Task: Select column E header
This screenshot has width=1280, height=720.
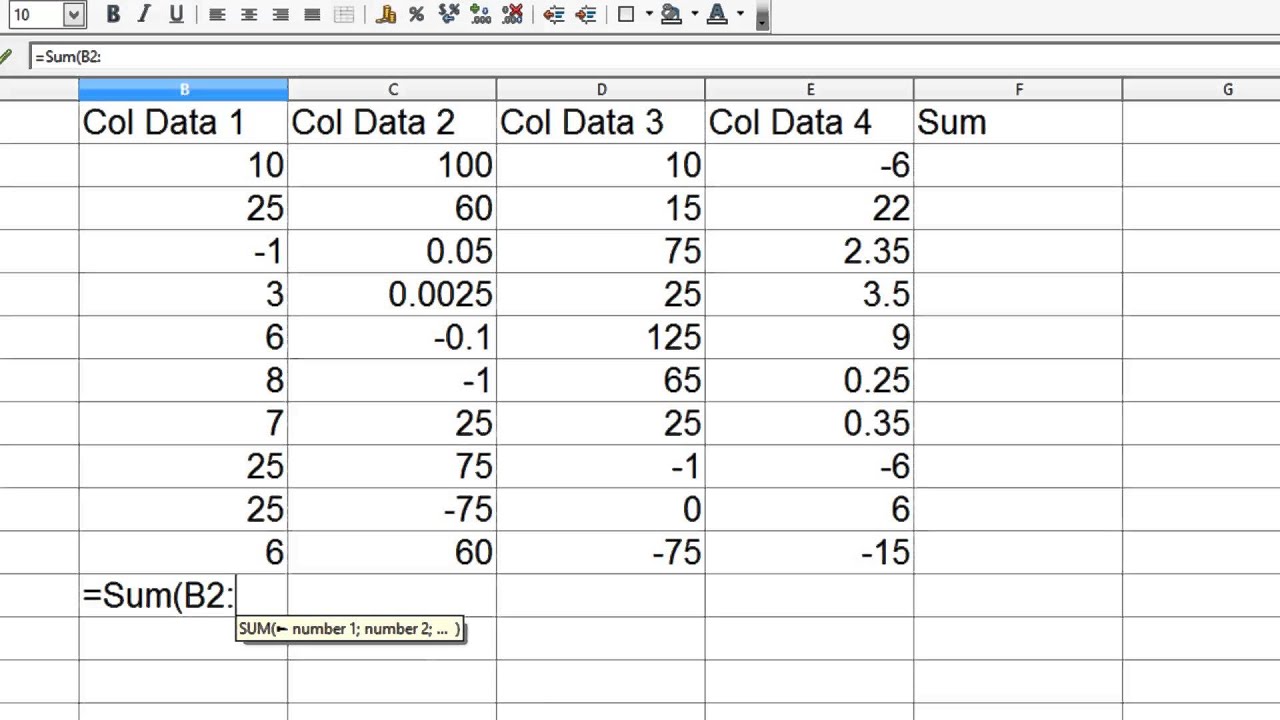Action: tap(810, 90)
